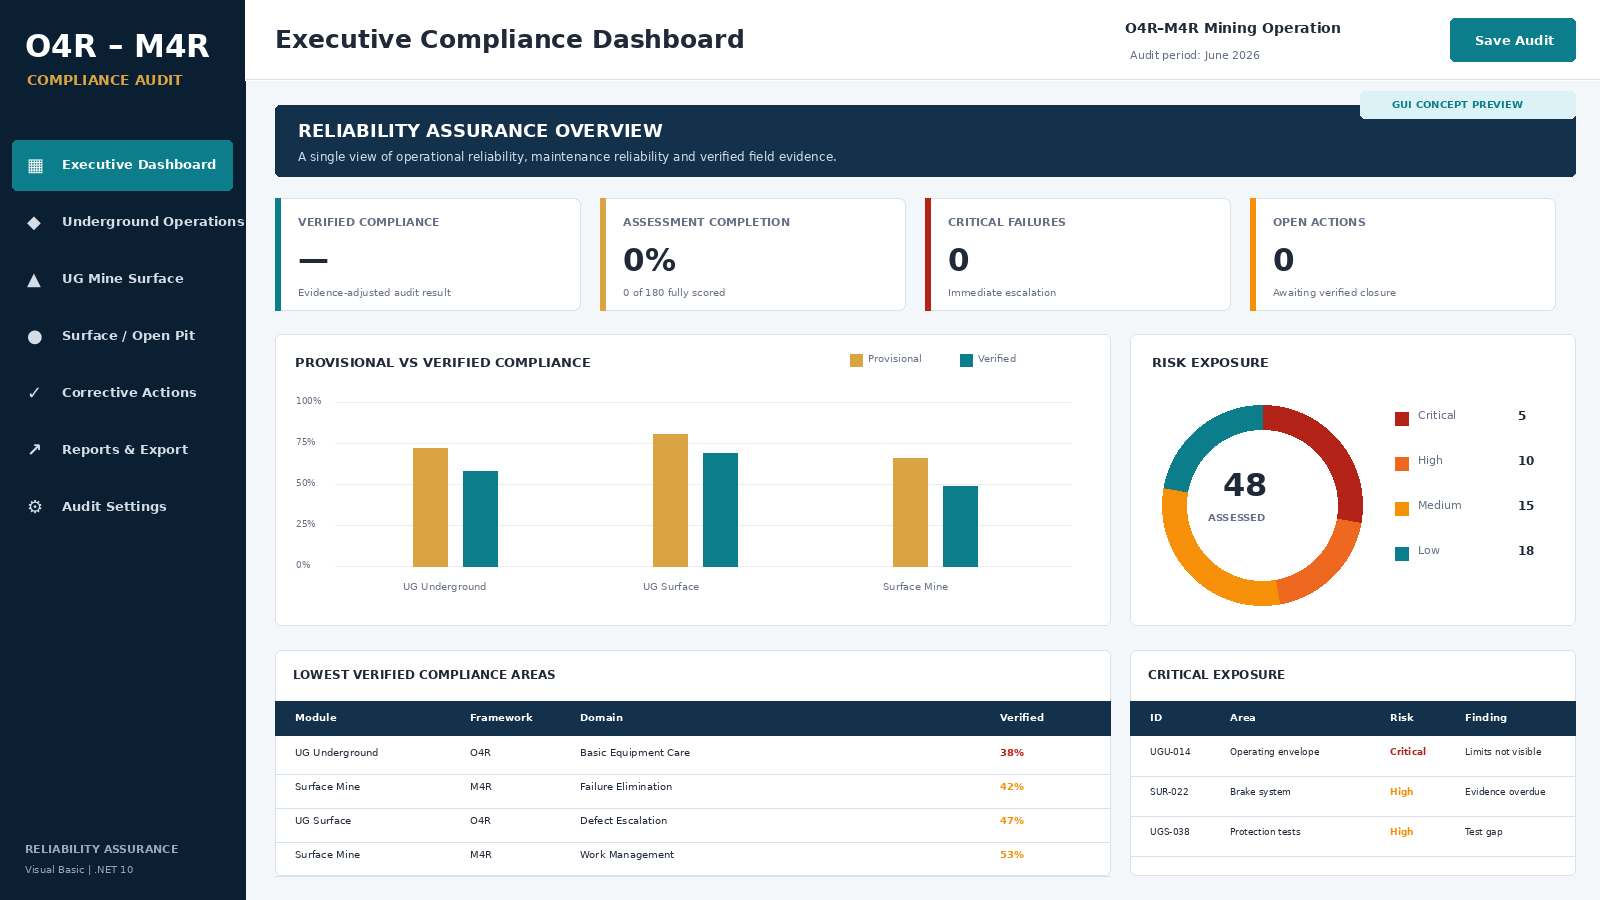This screenshot has width=1600, height=900.
Task: Select the Basic Equipment Care domain cell
Action: pos(635,753)
